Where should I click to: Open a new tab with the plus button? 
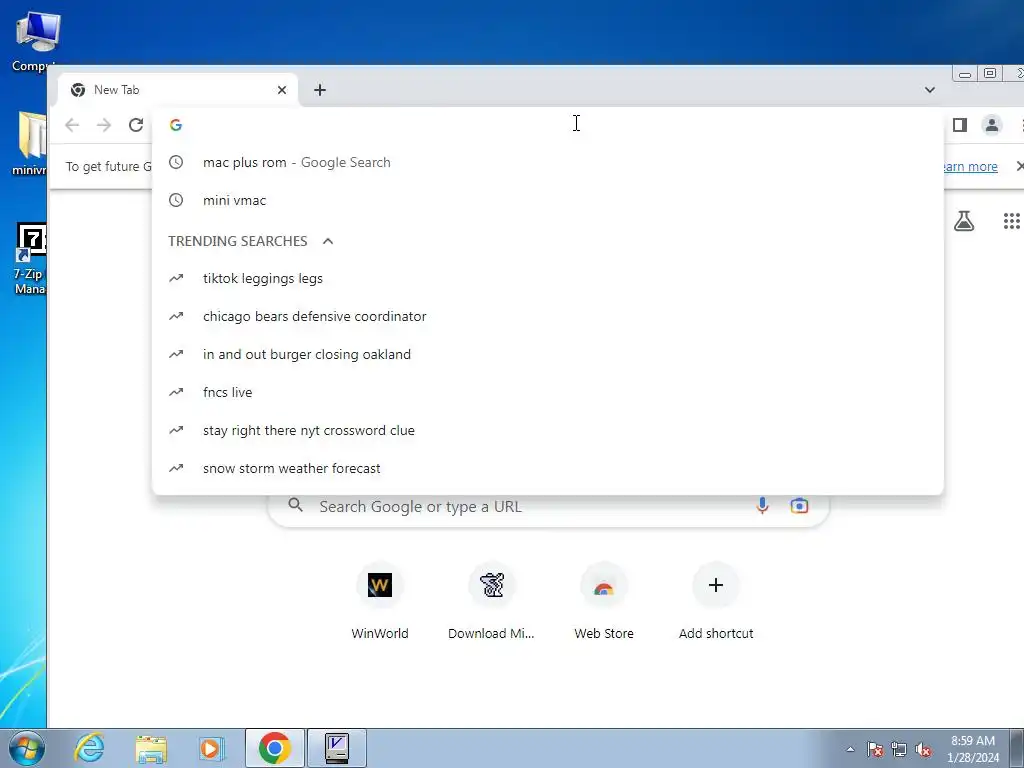coord(319,90)
